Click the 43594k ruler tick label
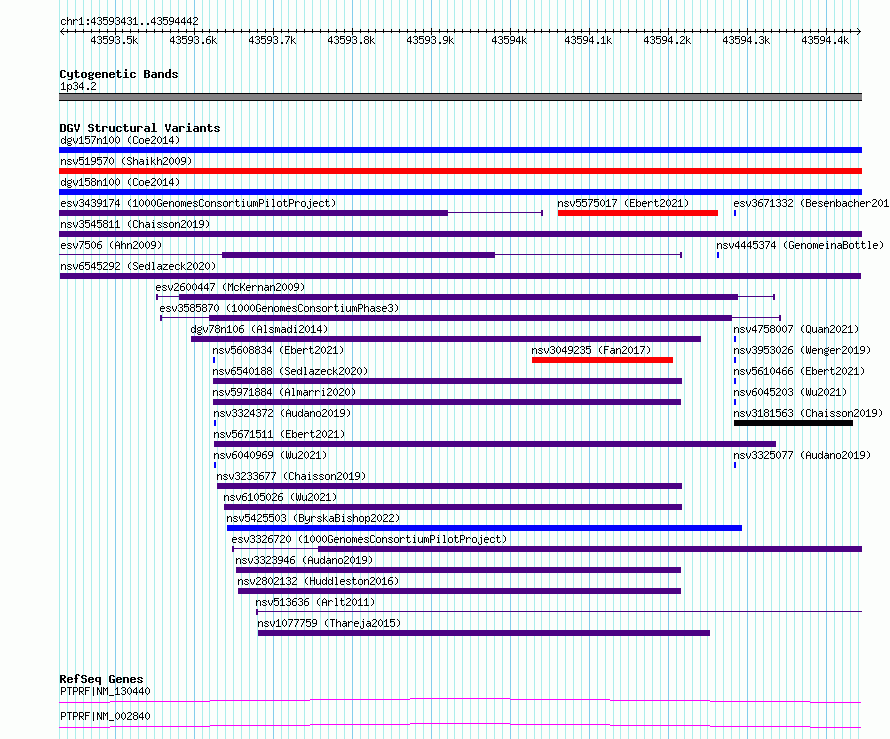 pyautogui.click(x=509, y=40)
